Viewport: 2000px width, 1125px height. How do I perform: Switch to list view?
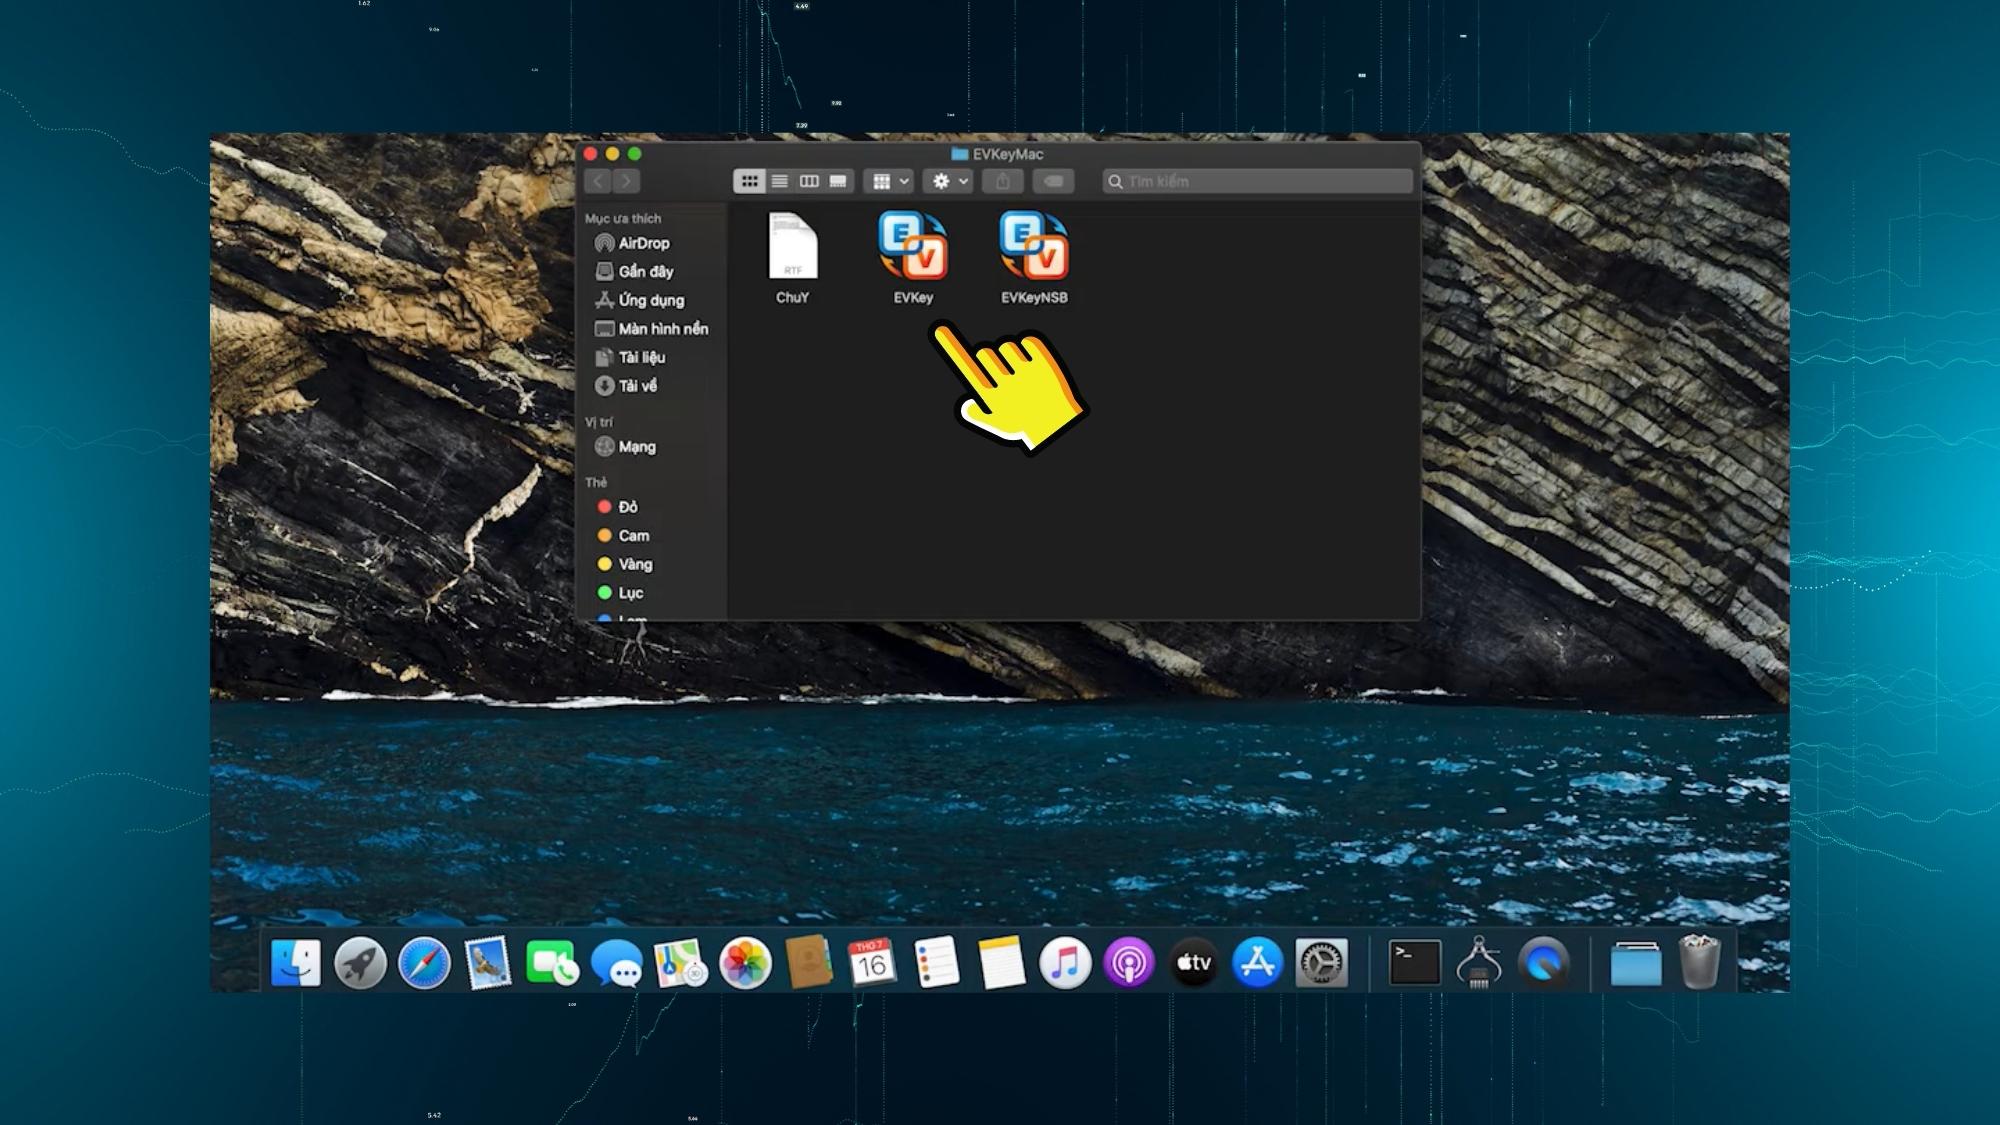click(780, 181)
